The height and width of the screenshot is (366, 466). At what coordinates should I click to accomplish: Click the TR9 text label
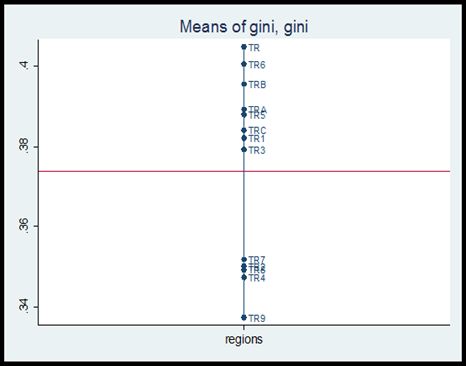click(x=257, y=319)
